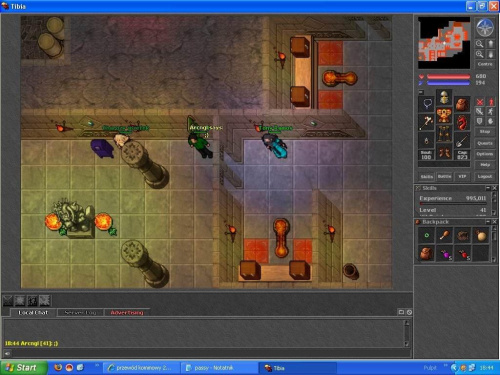Select the axe weapon slot
This screenshot has width=500, height=375.
(x=426, y=123)
